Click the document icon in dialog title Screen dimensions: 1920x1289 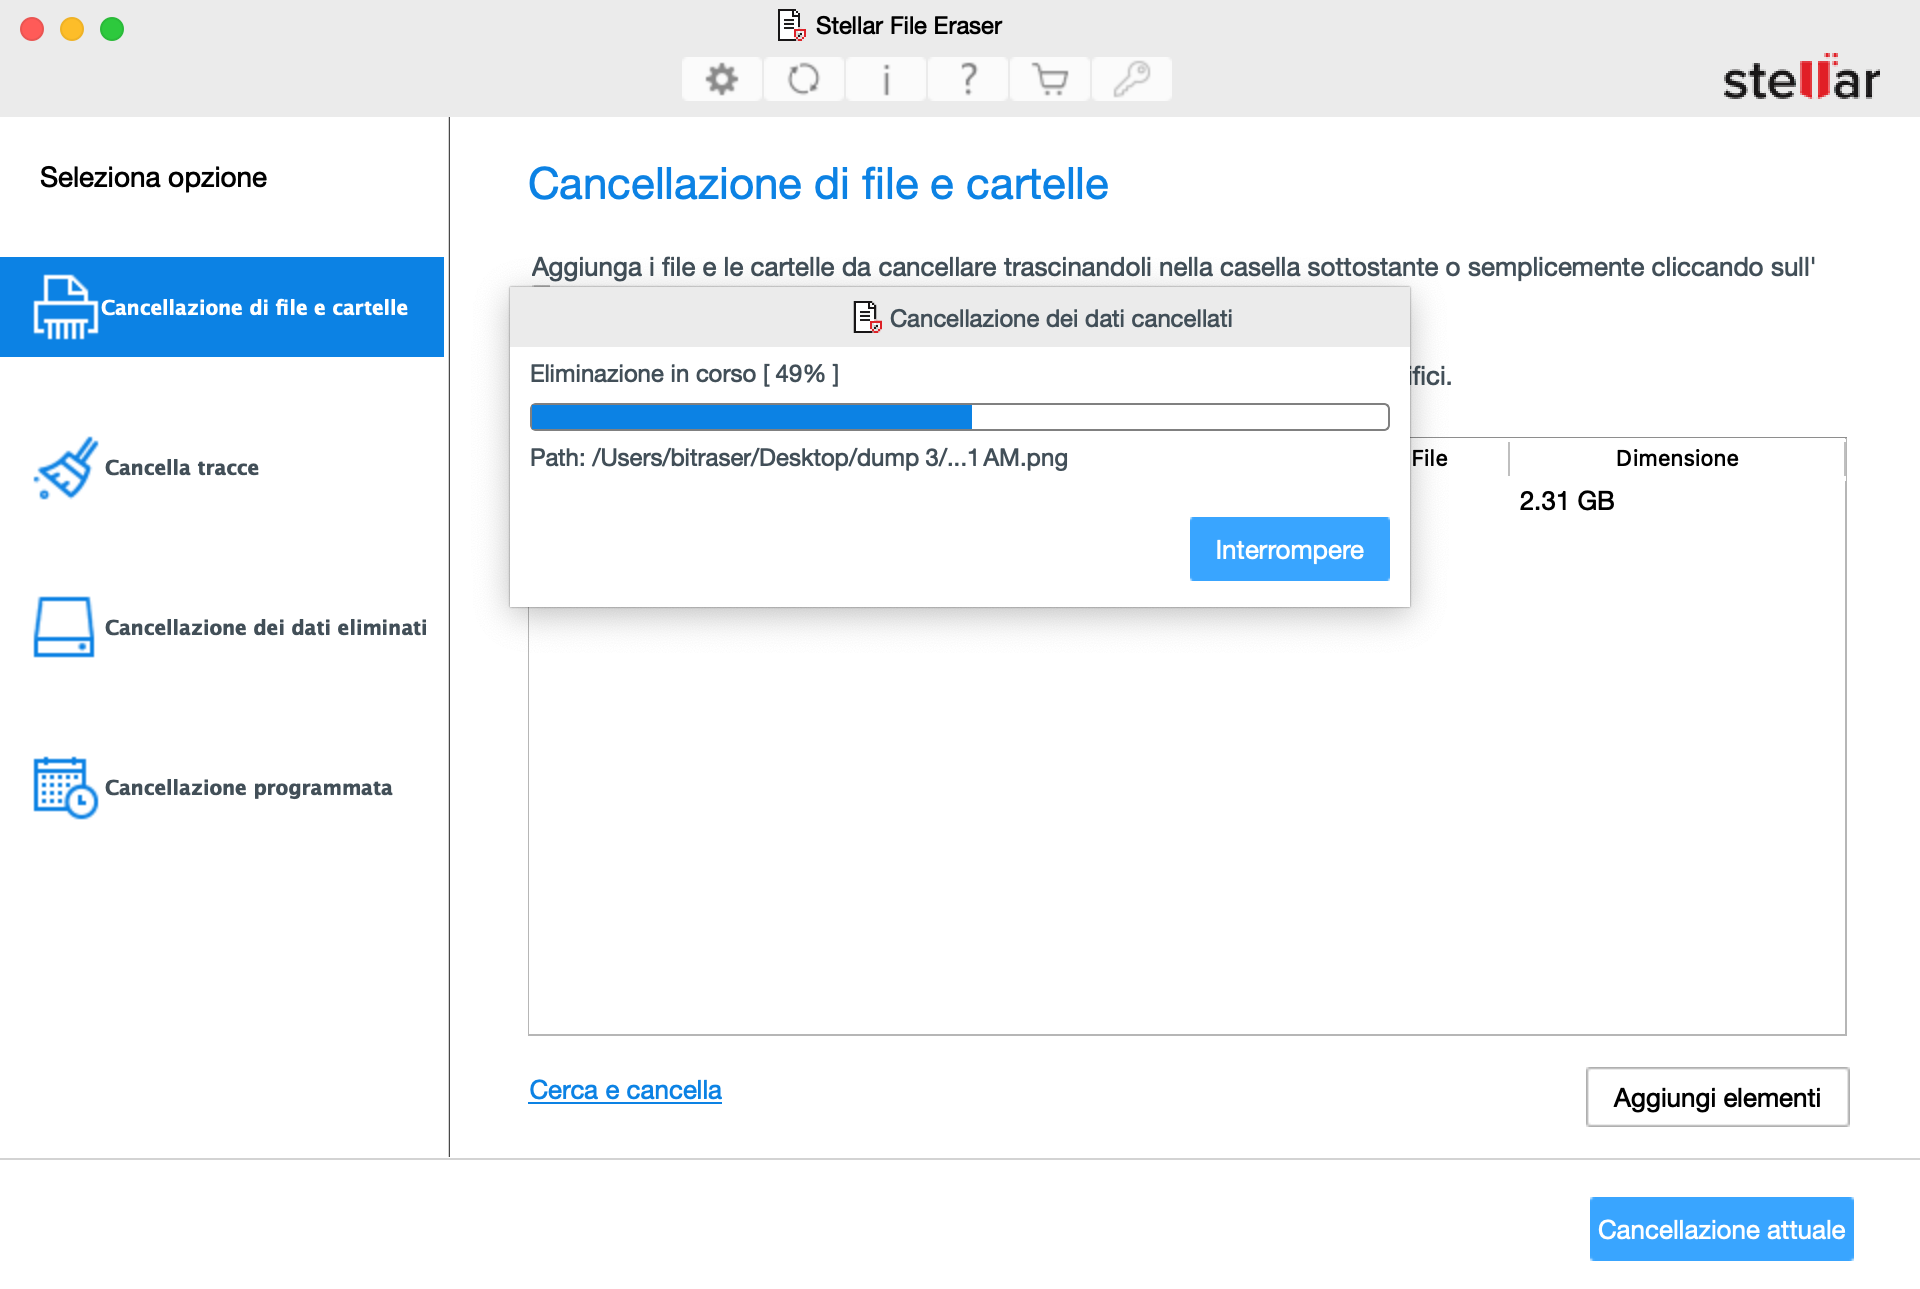click(x=867, y=318)
